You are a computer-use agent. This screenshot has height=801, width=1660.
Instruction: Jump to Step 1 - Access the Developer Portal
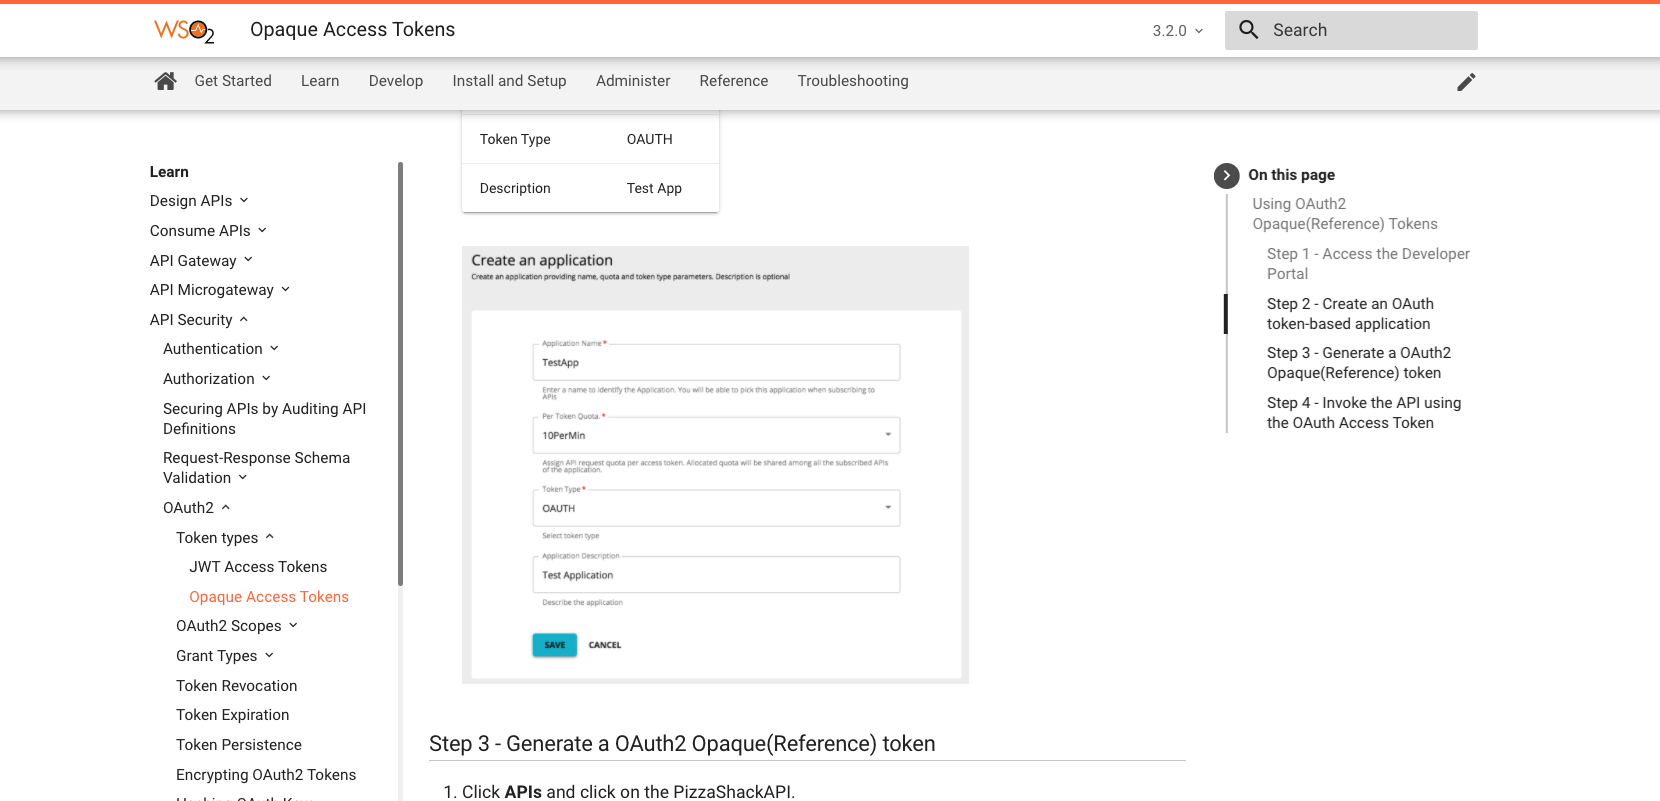coord(1368,264)
